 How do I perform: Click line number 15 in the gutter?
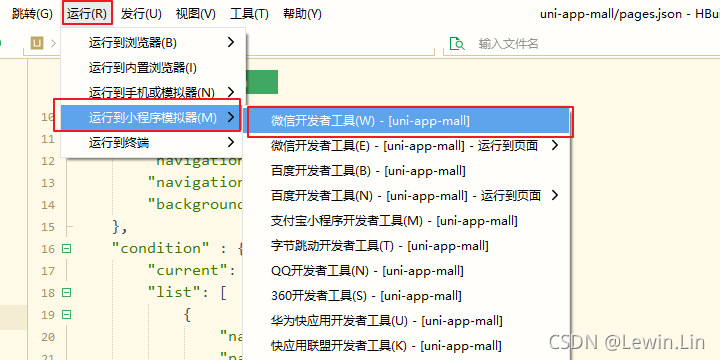pos(48,227)
